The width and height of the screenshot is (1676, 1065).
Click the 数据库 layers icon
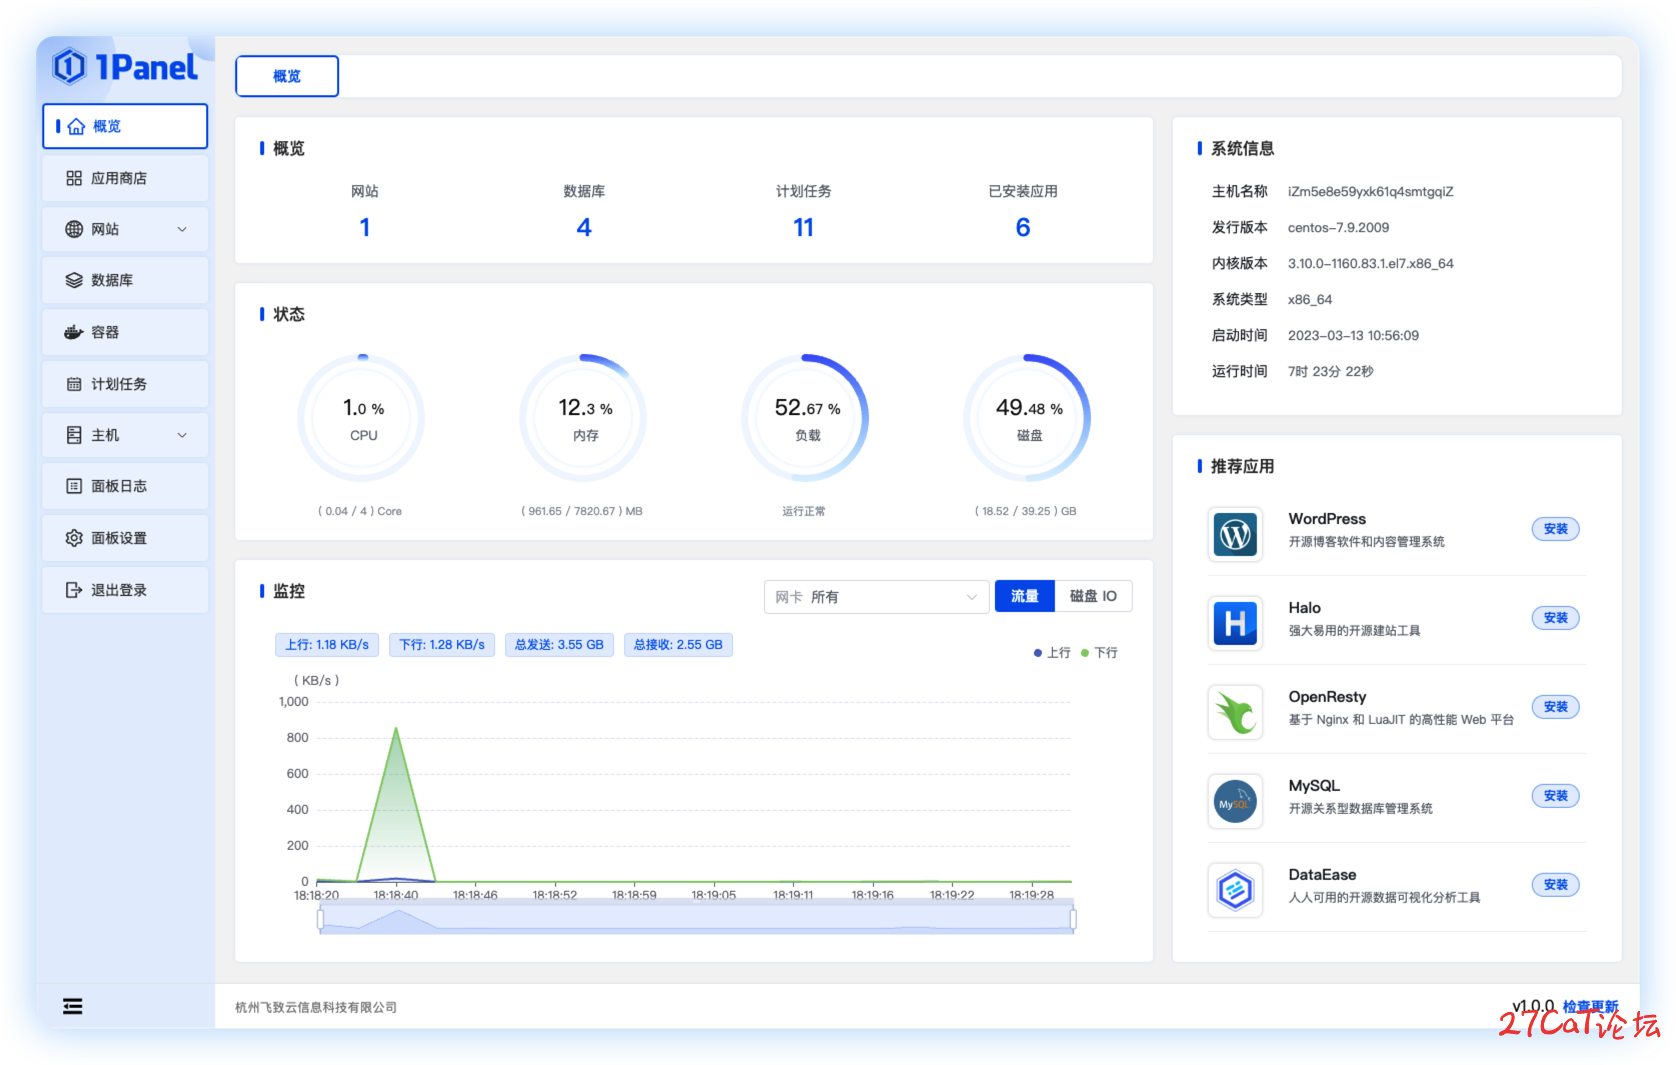(x=74, y=280)
